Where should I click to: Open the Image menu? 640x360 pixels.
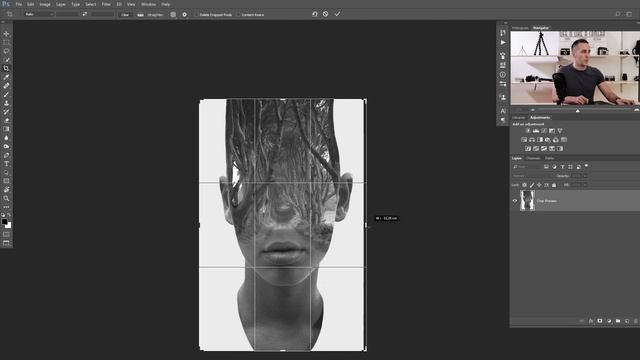(45, 4)
